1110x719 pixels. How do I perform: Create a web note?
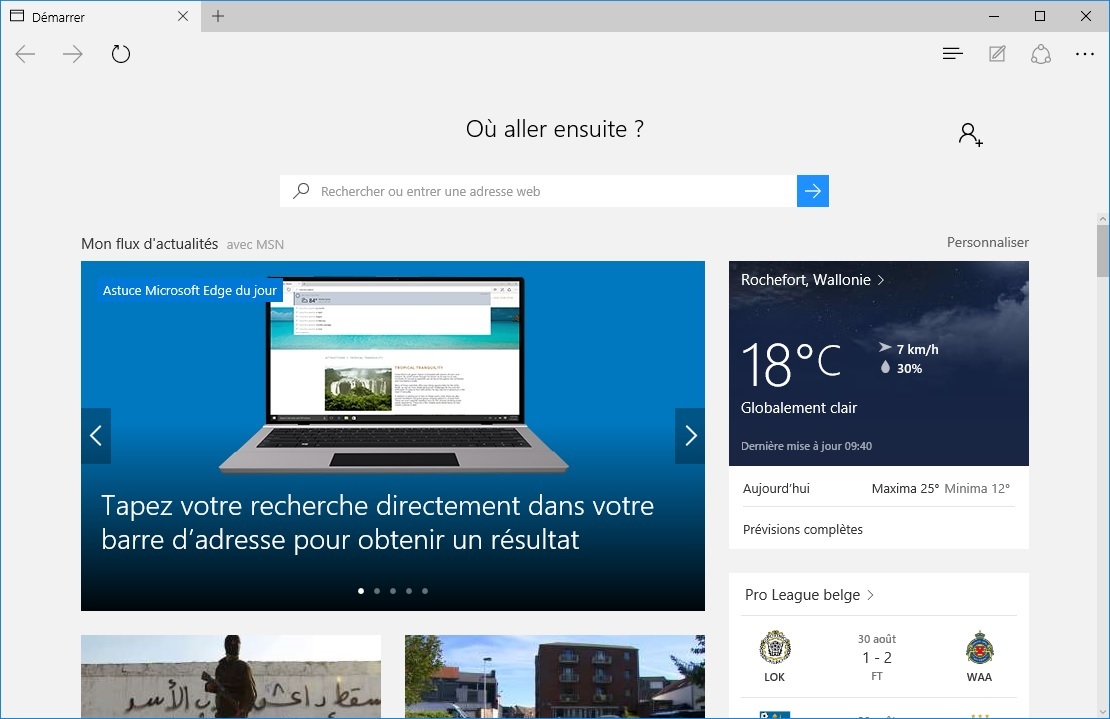click(997, 54)
